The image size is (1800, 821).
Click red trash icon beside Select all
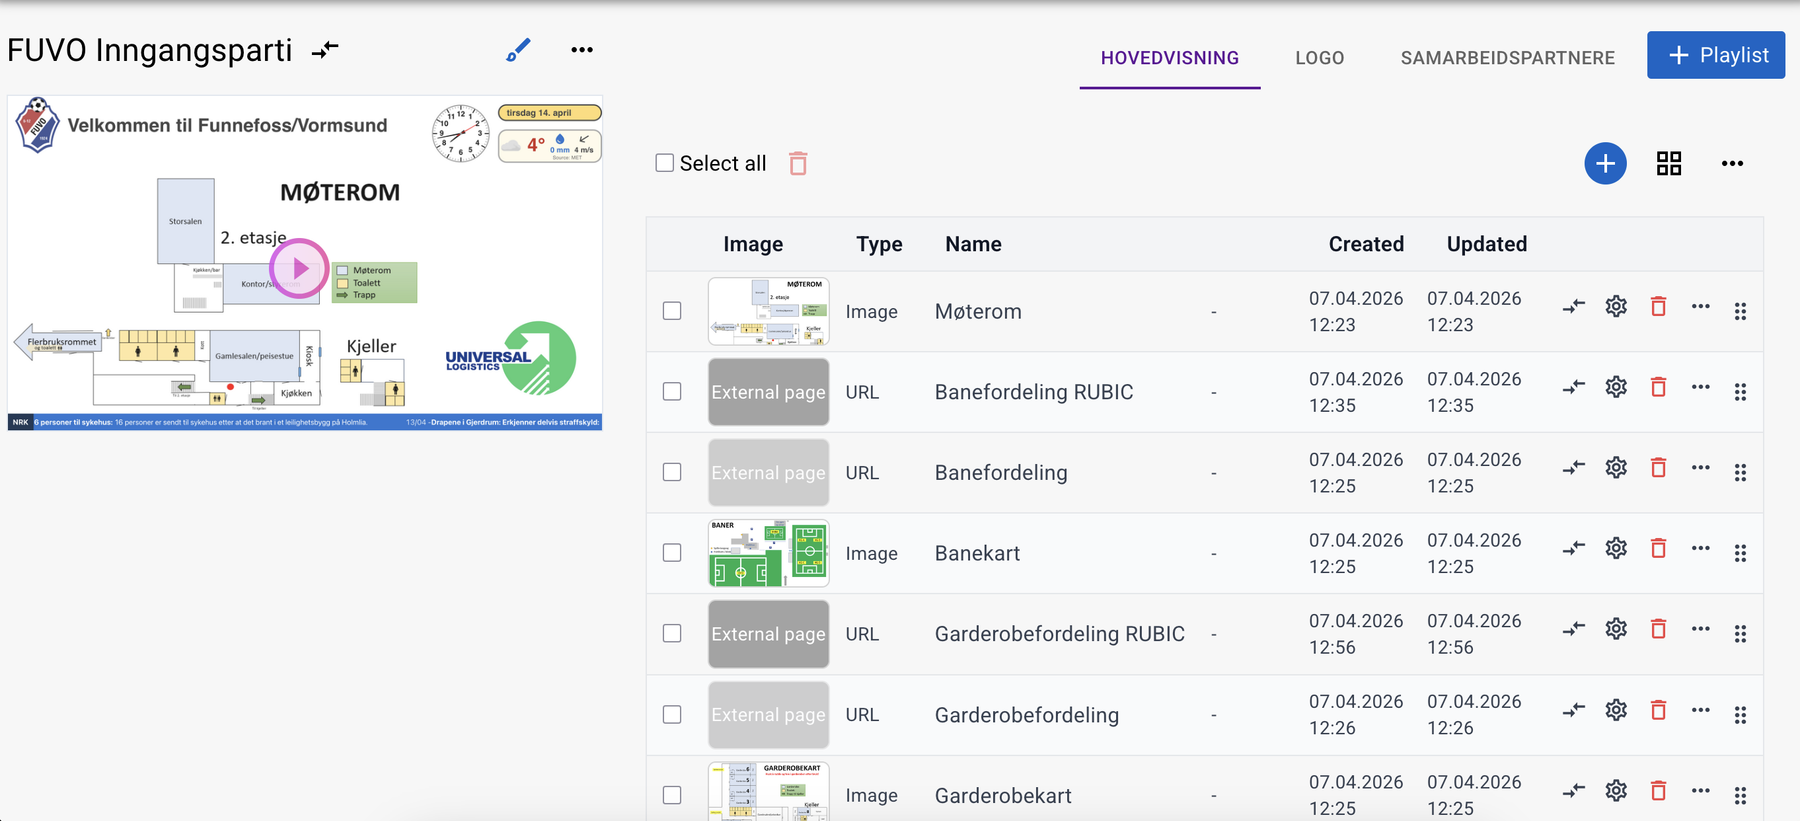click(798, 163)
